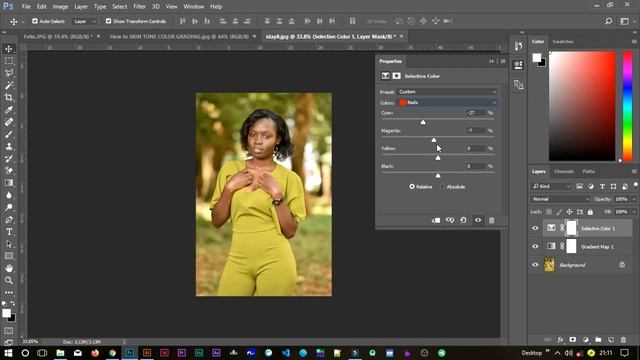Viewport: 640px width, 360px height.
Task: Switch to the Swatches tab
Action: 563,42
